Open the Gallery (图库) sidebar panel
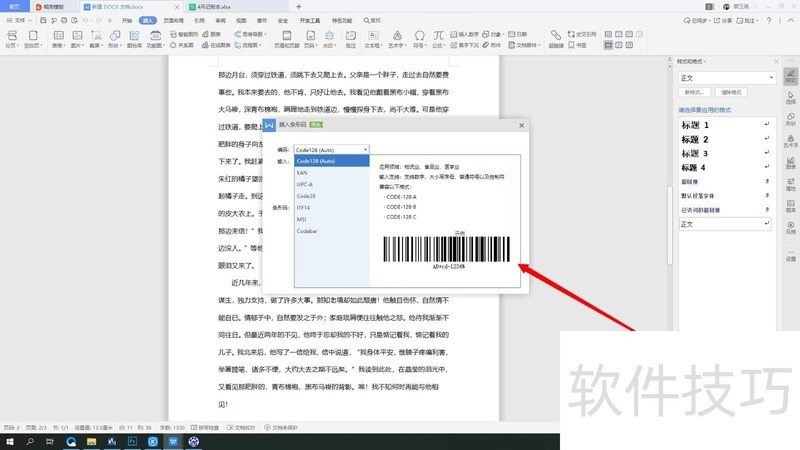This screenshot has height=450, width=800. coord(791,206)
